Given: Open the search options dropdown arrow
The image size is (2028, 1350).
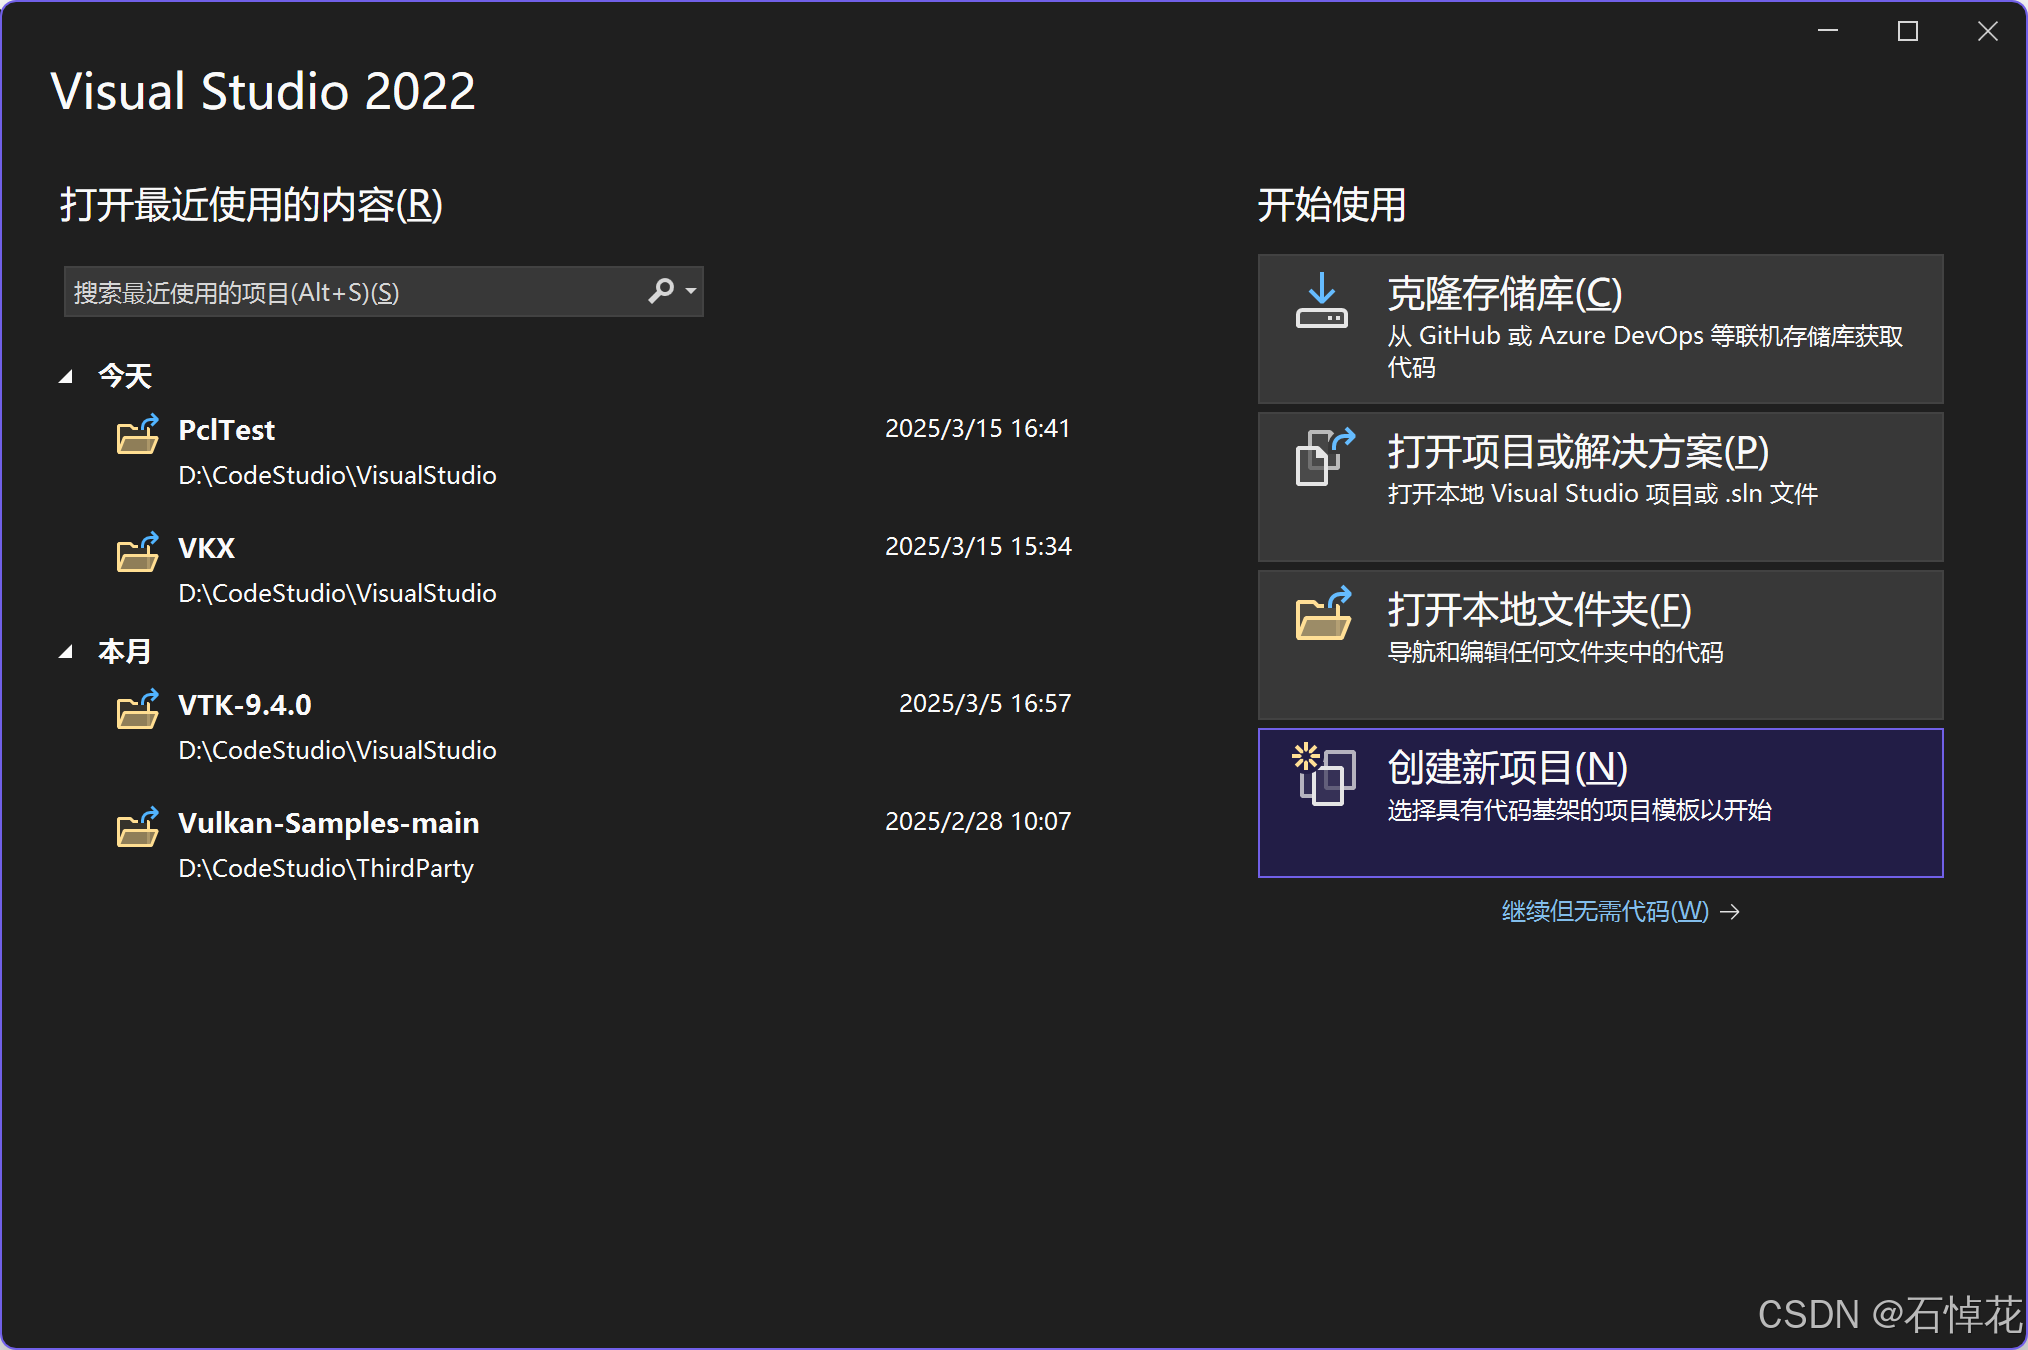Looking at the screenshot, I should [x=688, y=291].
